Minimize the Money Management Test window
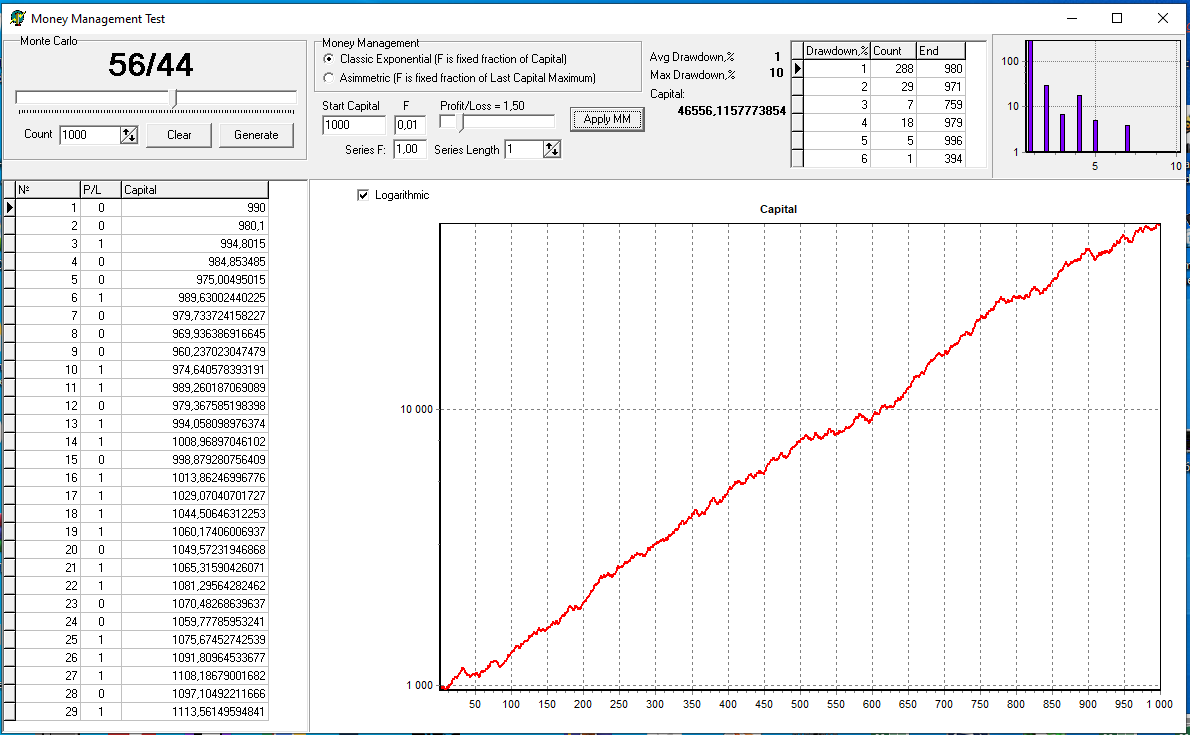The width and height of the screenshot is (1190, 735). [x=1072, y=18]
